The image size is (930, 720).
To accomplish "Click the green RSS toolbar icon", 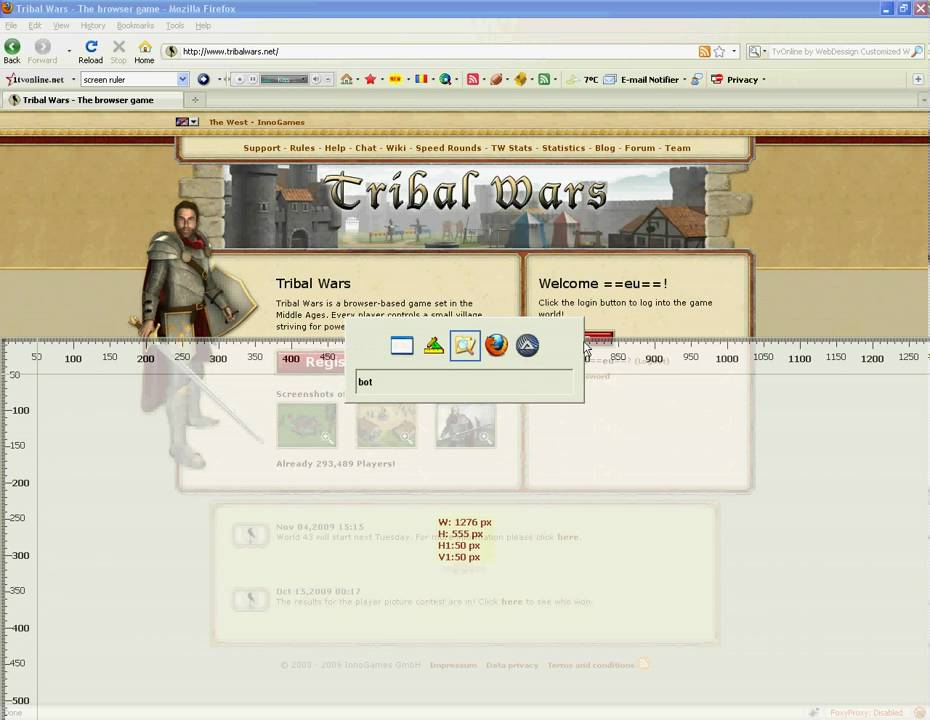I will click(544, 79).
